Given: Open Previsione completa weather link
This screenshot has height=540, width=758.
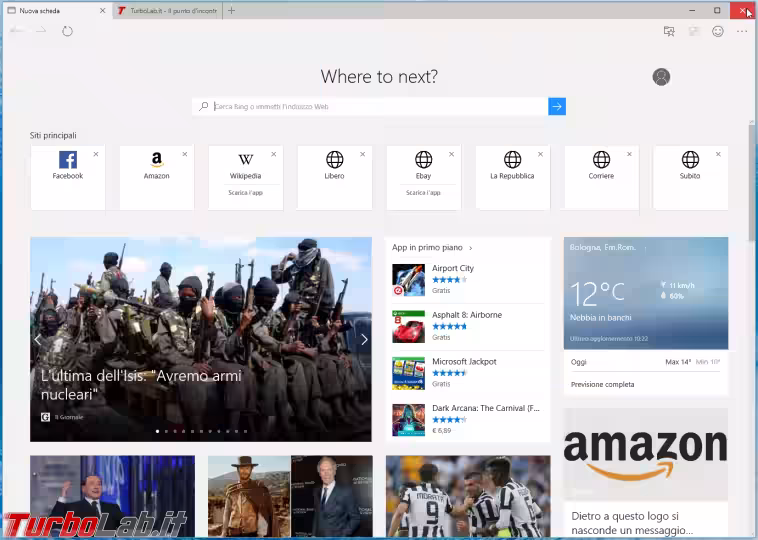Looking at the screenshot, I should [602, 384].
